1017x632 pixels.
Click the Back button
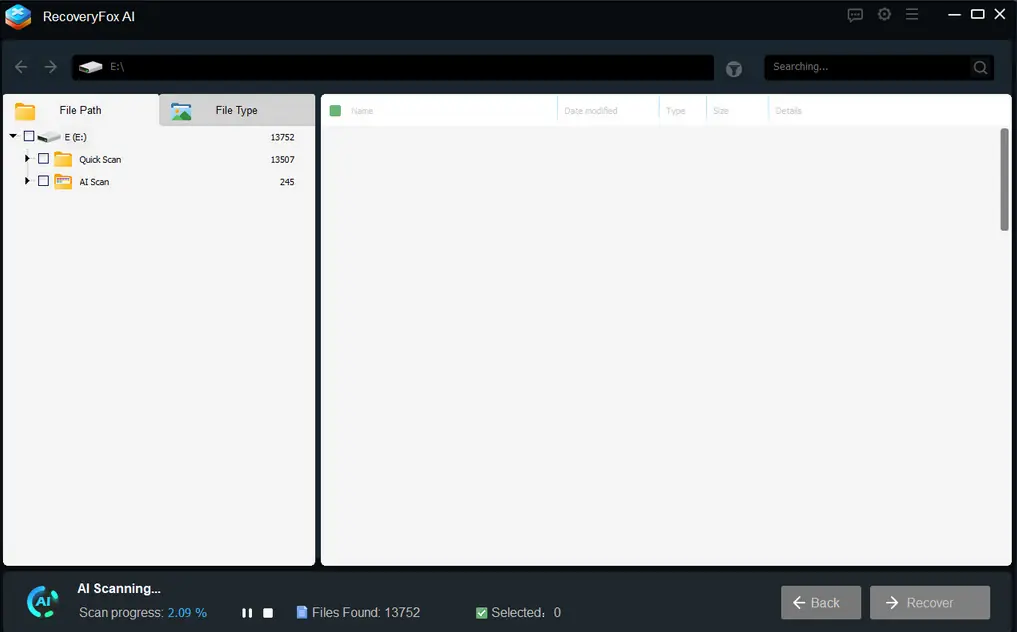point(820,603)
